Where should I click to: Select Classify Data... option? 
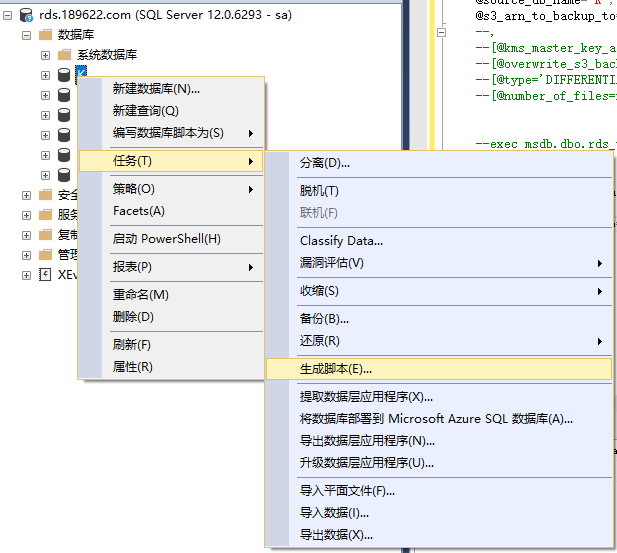(x=439, y=241)
